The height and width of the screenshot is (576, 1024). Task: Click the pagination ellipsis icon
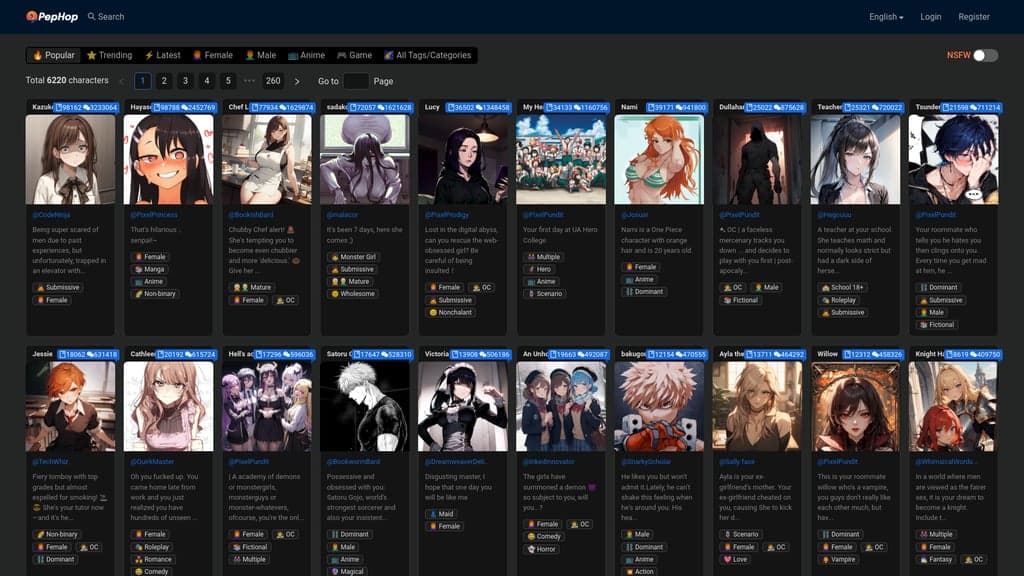(x=249, y=81)
